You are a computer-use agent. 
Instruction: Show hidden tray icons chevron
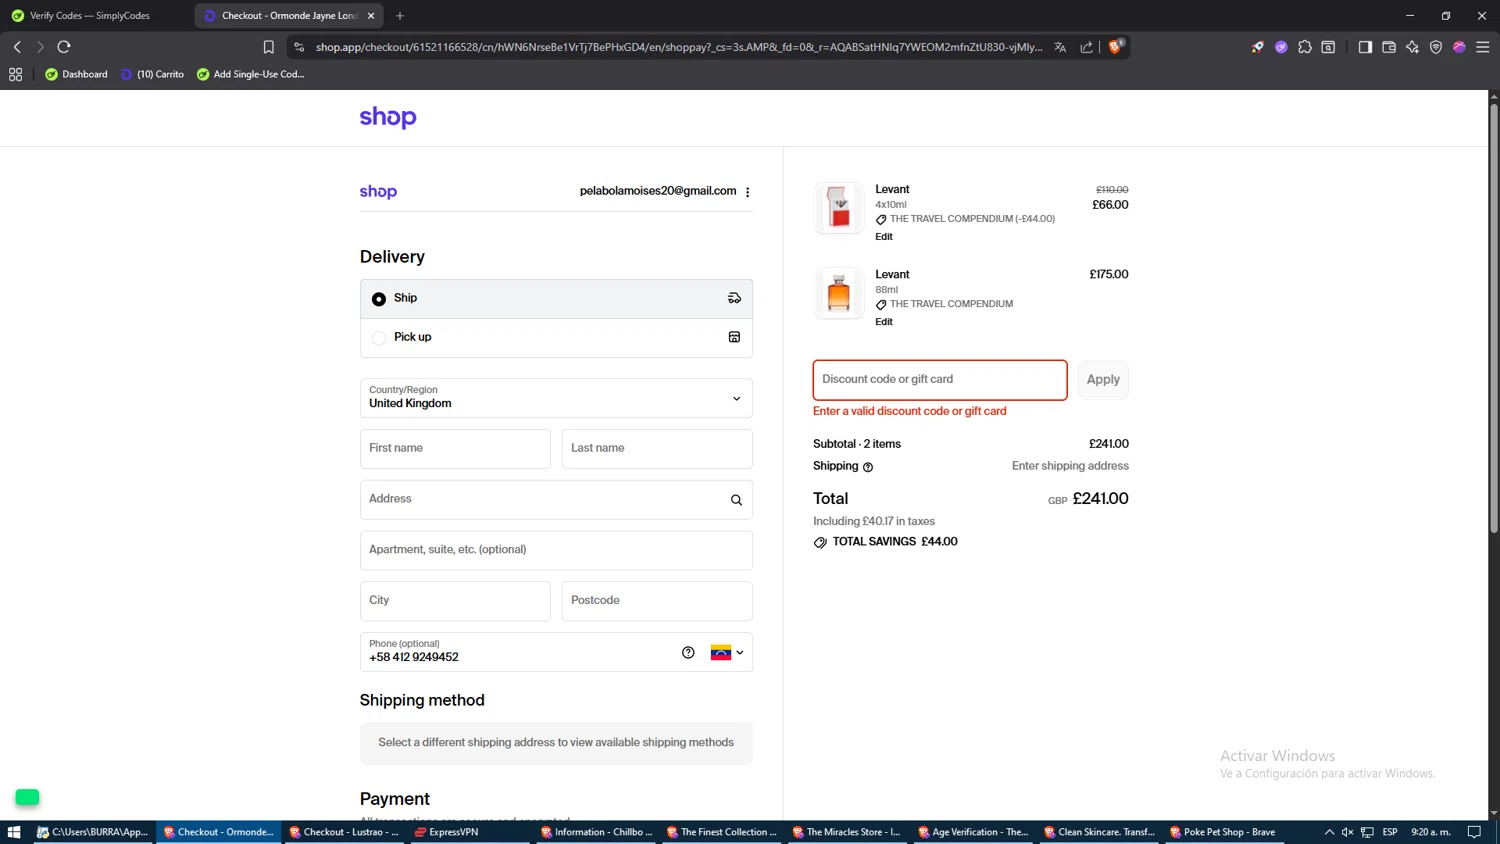click(1329, 832)
